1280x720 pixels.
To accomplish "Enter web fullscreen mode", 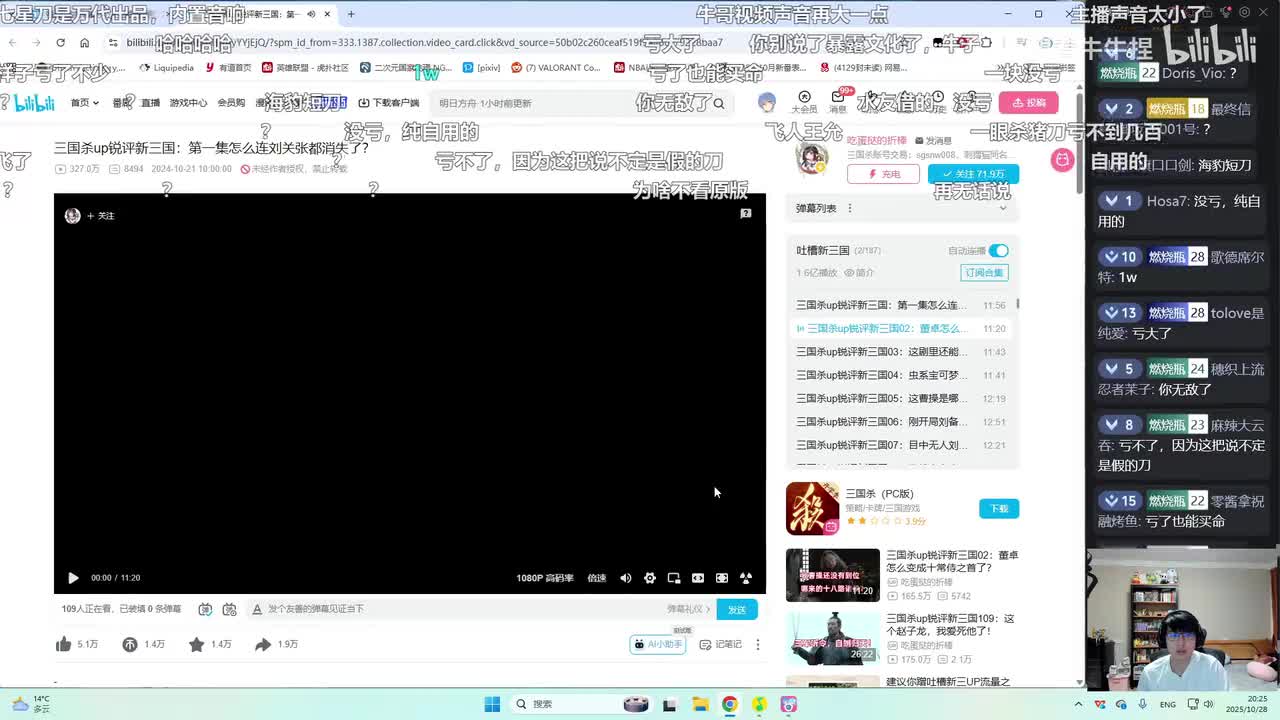I will (x=722, y=578).
